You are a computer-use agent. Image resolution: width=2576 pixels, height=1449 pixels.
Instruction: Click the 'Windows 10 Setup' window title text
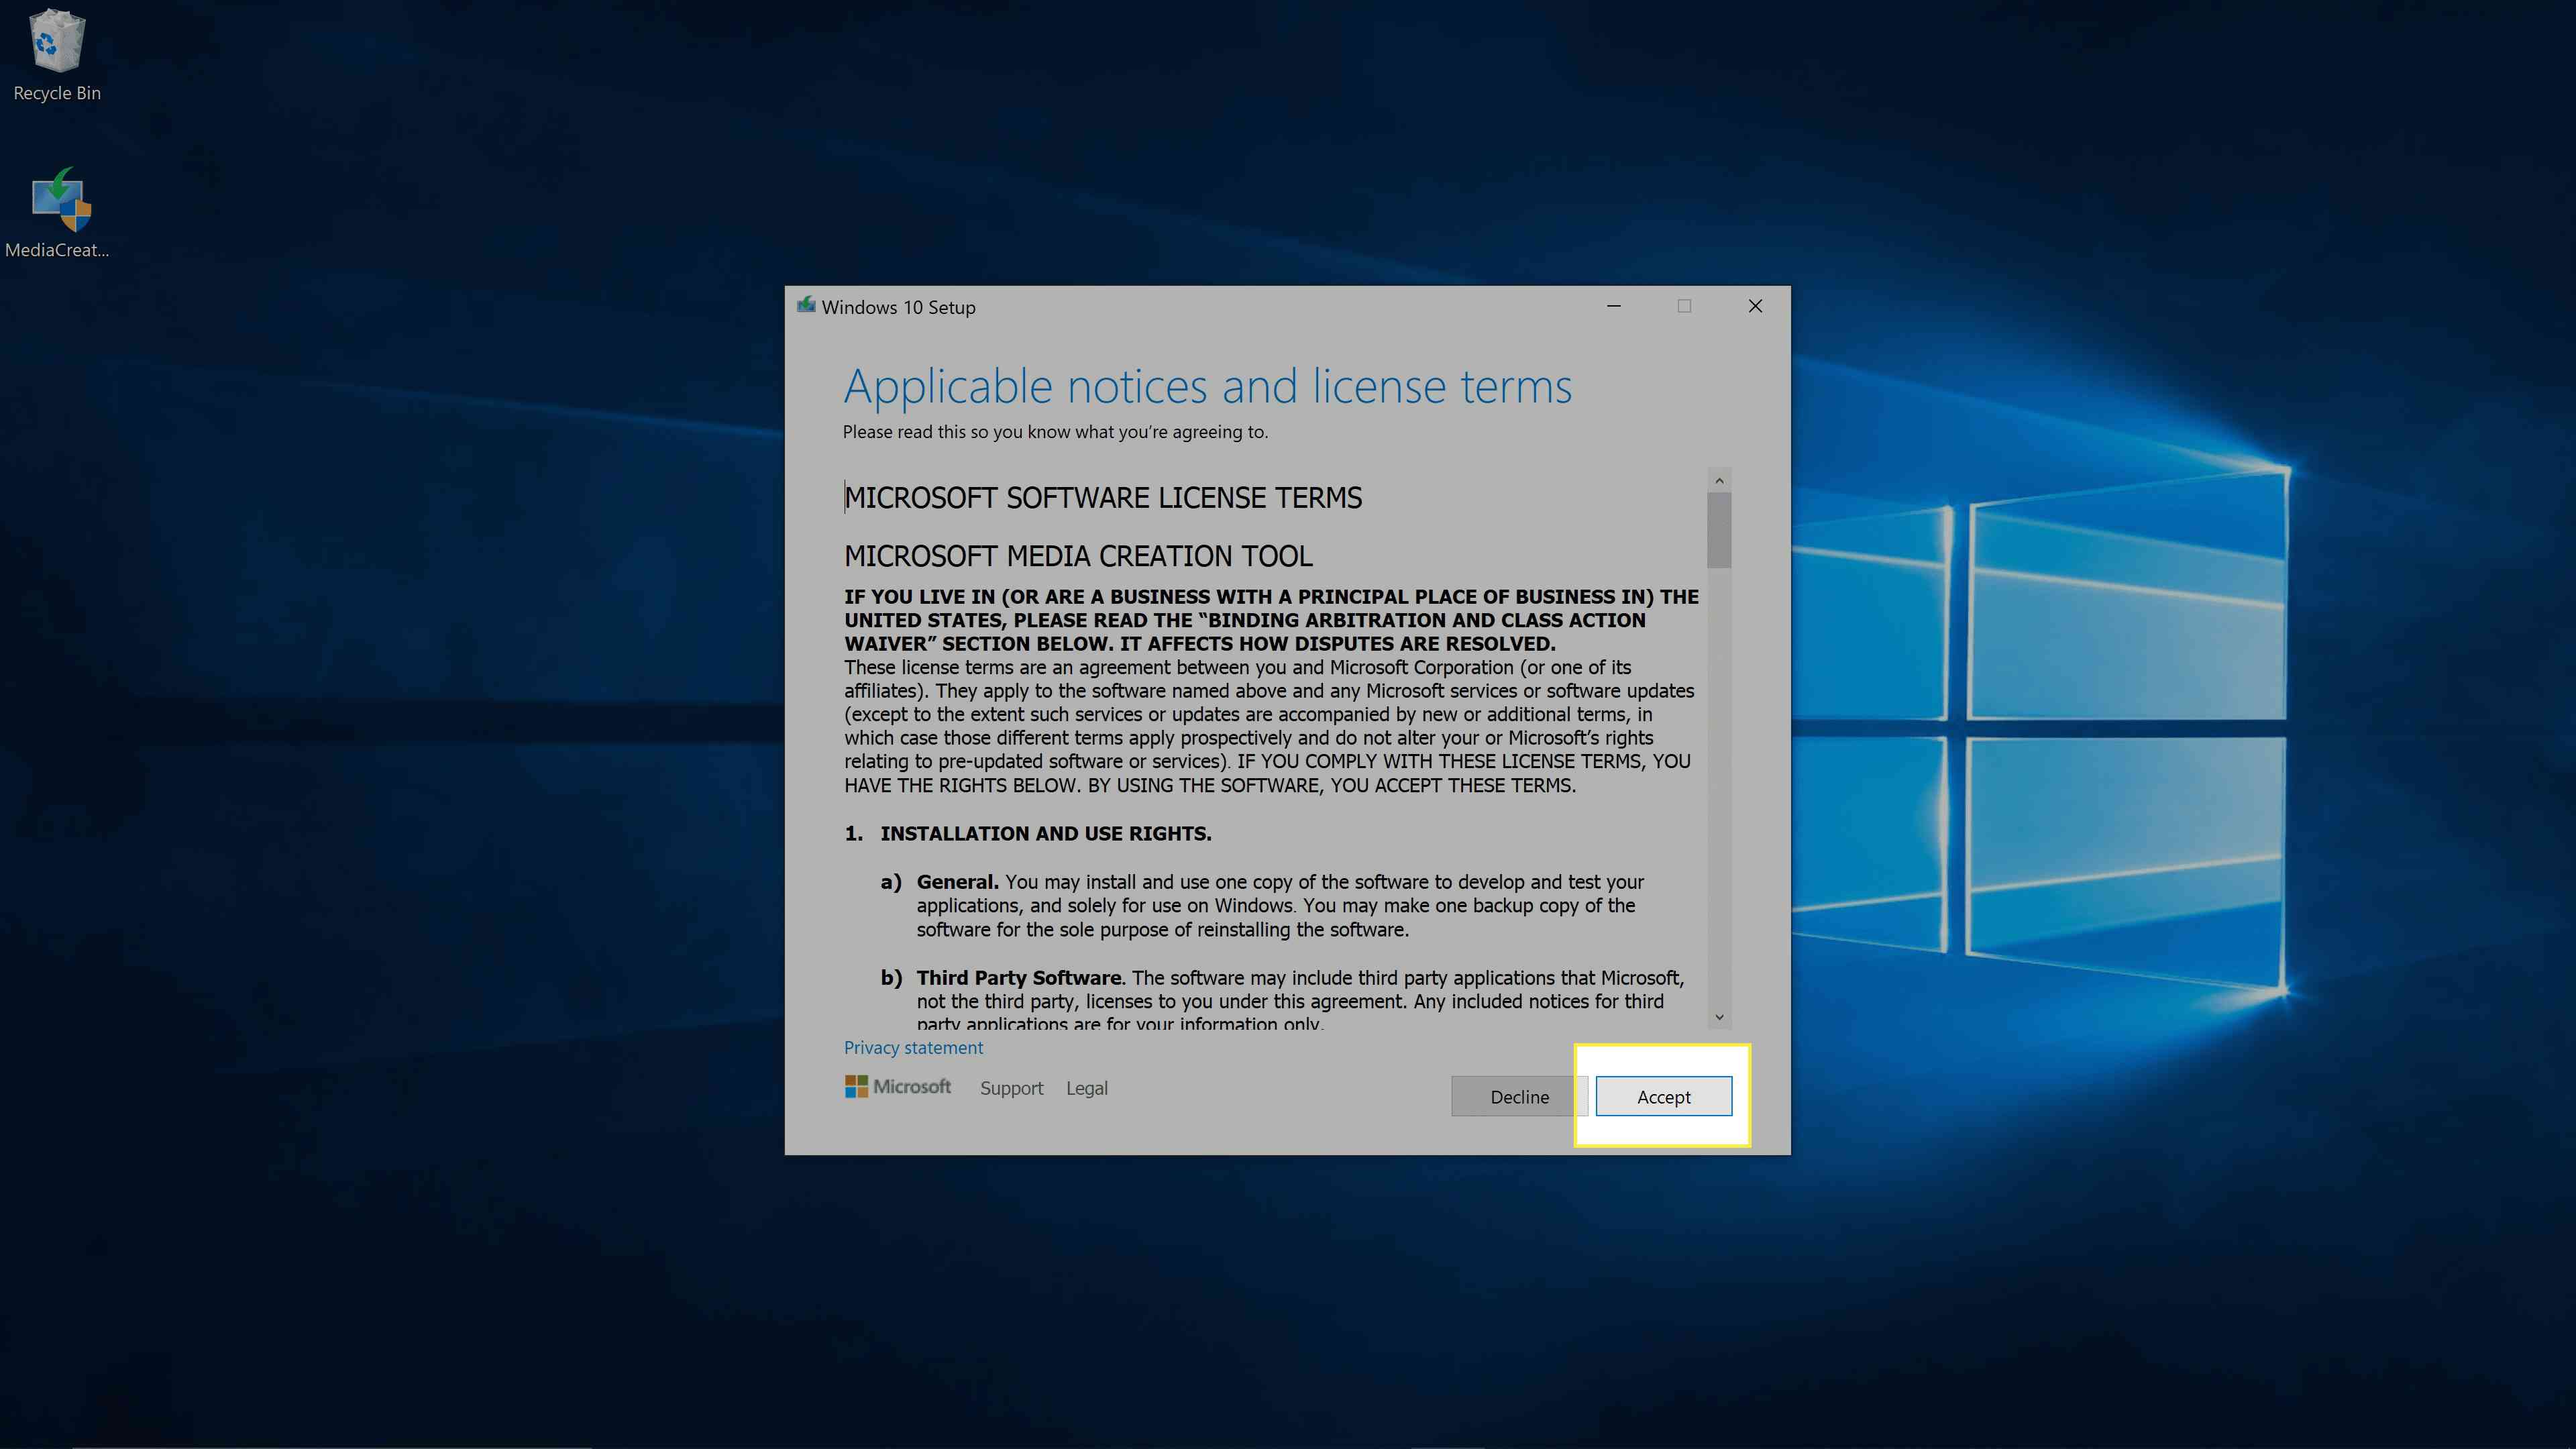[898, 307]
